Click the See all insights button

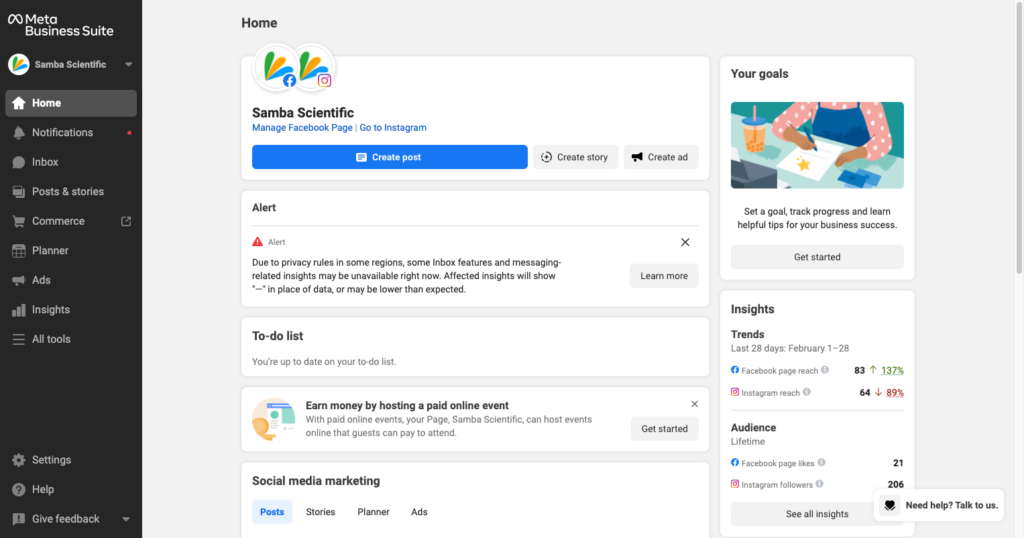[817, 514]
